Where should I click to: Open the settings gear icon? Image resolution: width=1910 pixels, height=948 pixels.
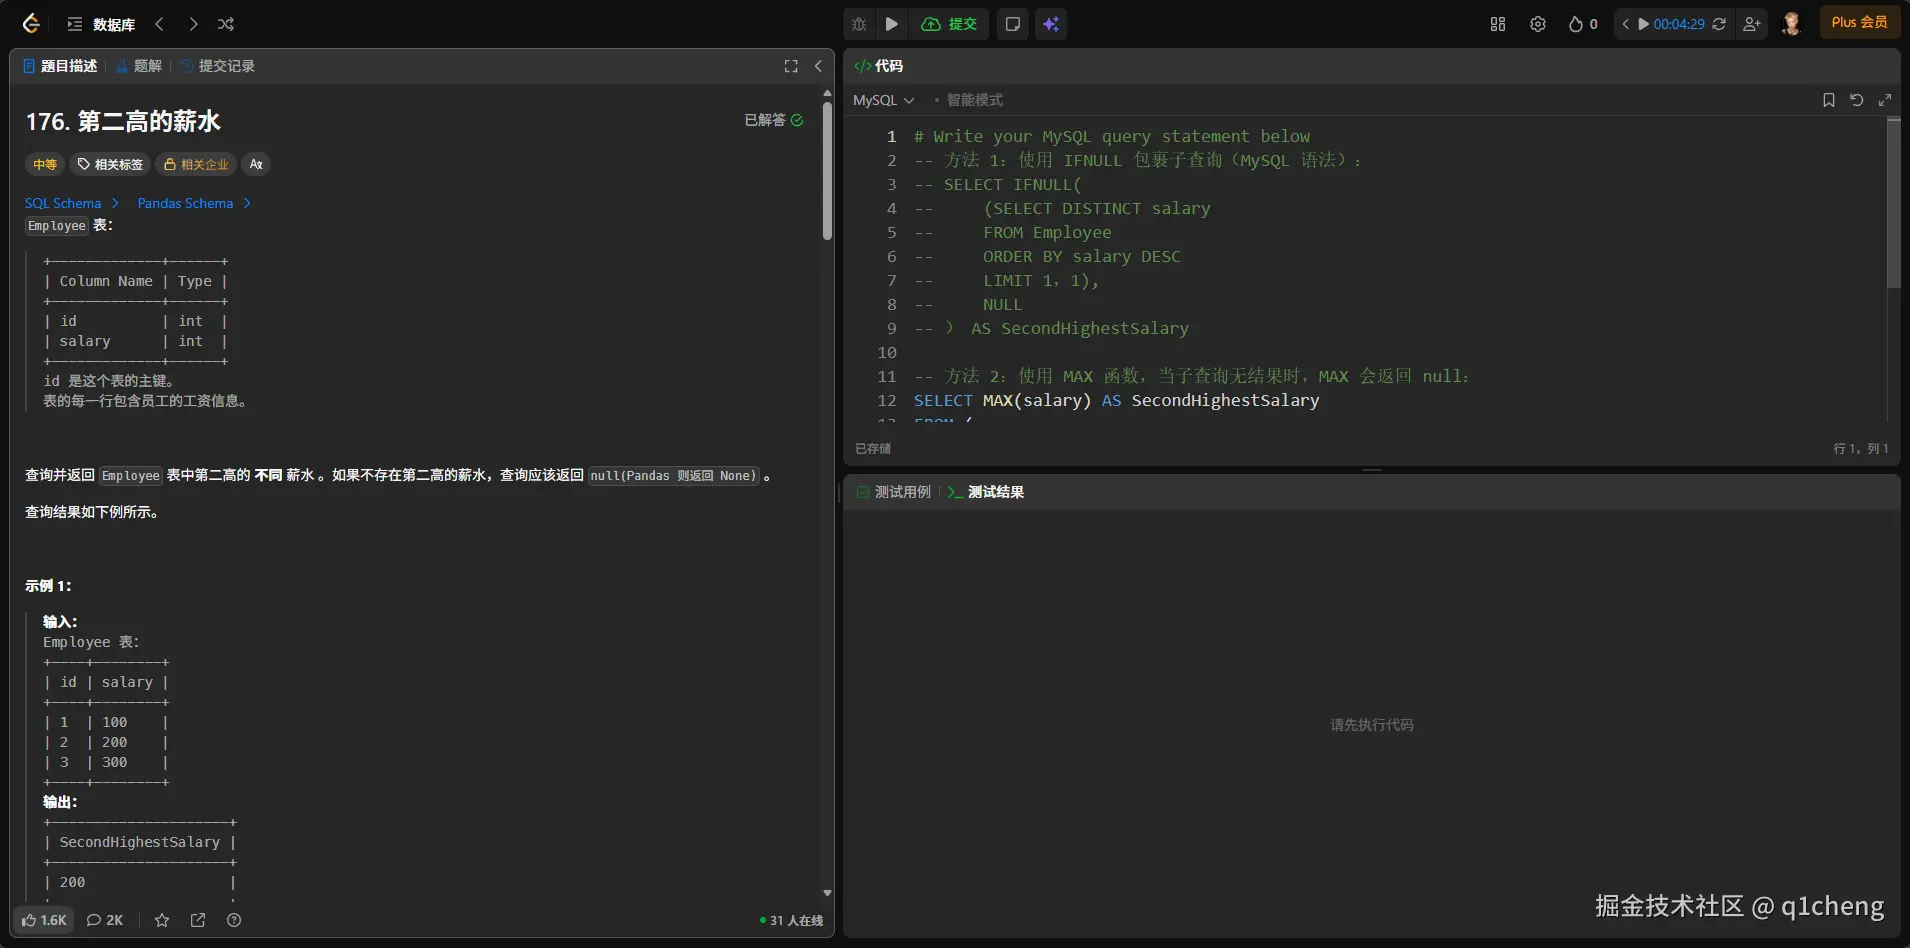tap(1538, 24)
